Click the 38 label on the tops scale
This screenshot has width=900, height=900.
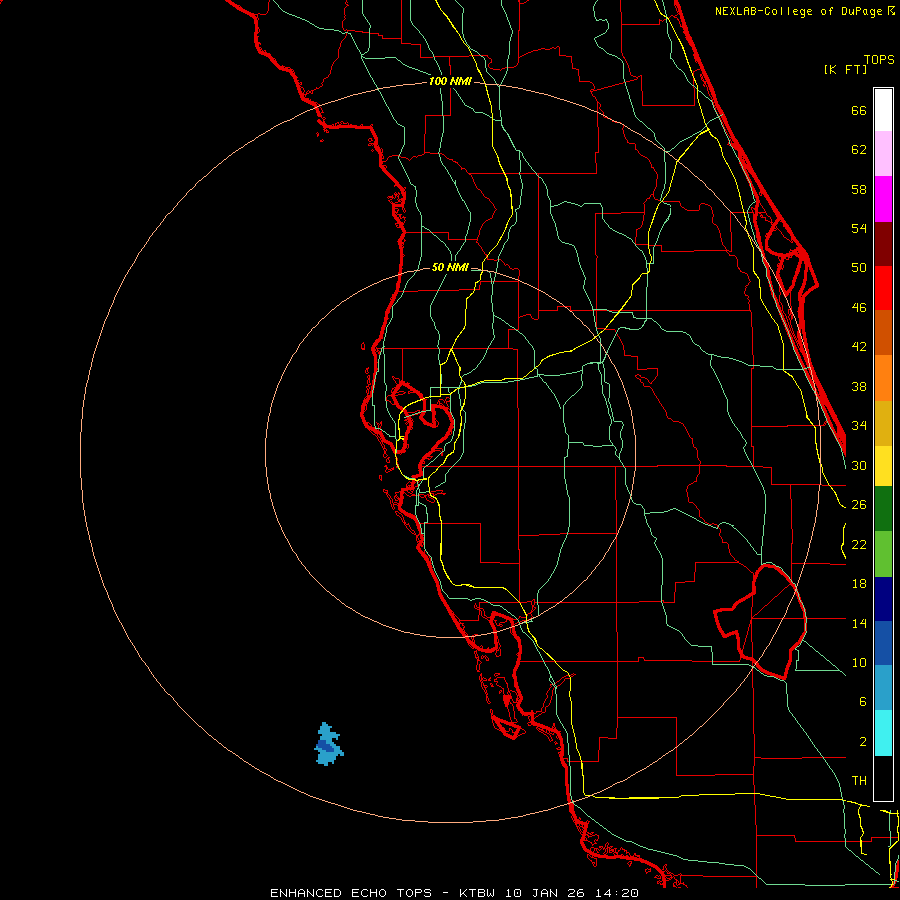tap(859, 386)
